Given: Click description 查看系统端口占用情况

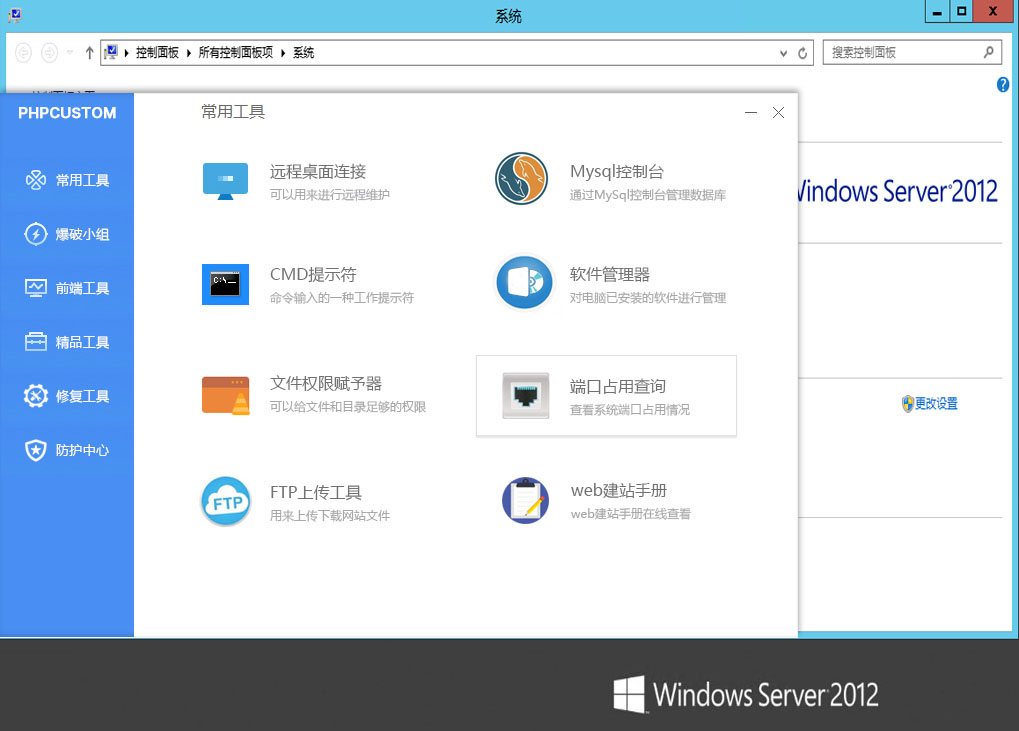Looking at the screenshot, I should coord(630,410).
